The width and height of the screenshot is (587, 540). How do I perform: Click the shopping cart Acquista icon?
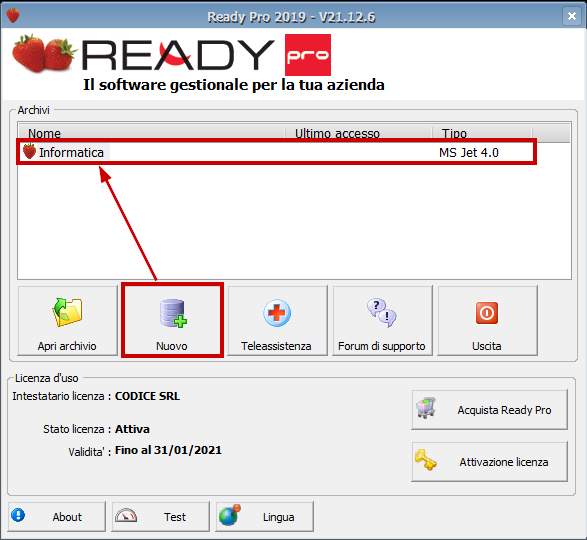tap(426, 408)
